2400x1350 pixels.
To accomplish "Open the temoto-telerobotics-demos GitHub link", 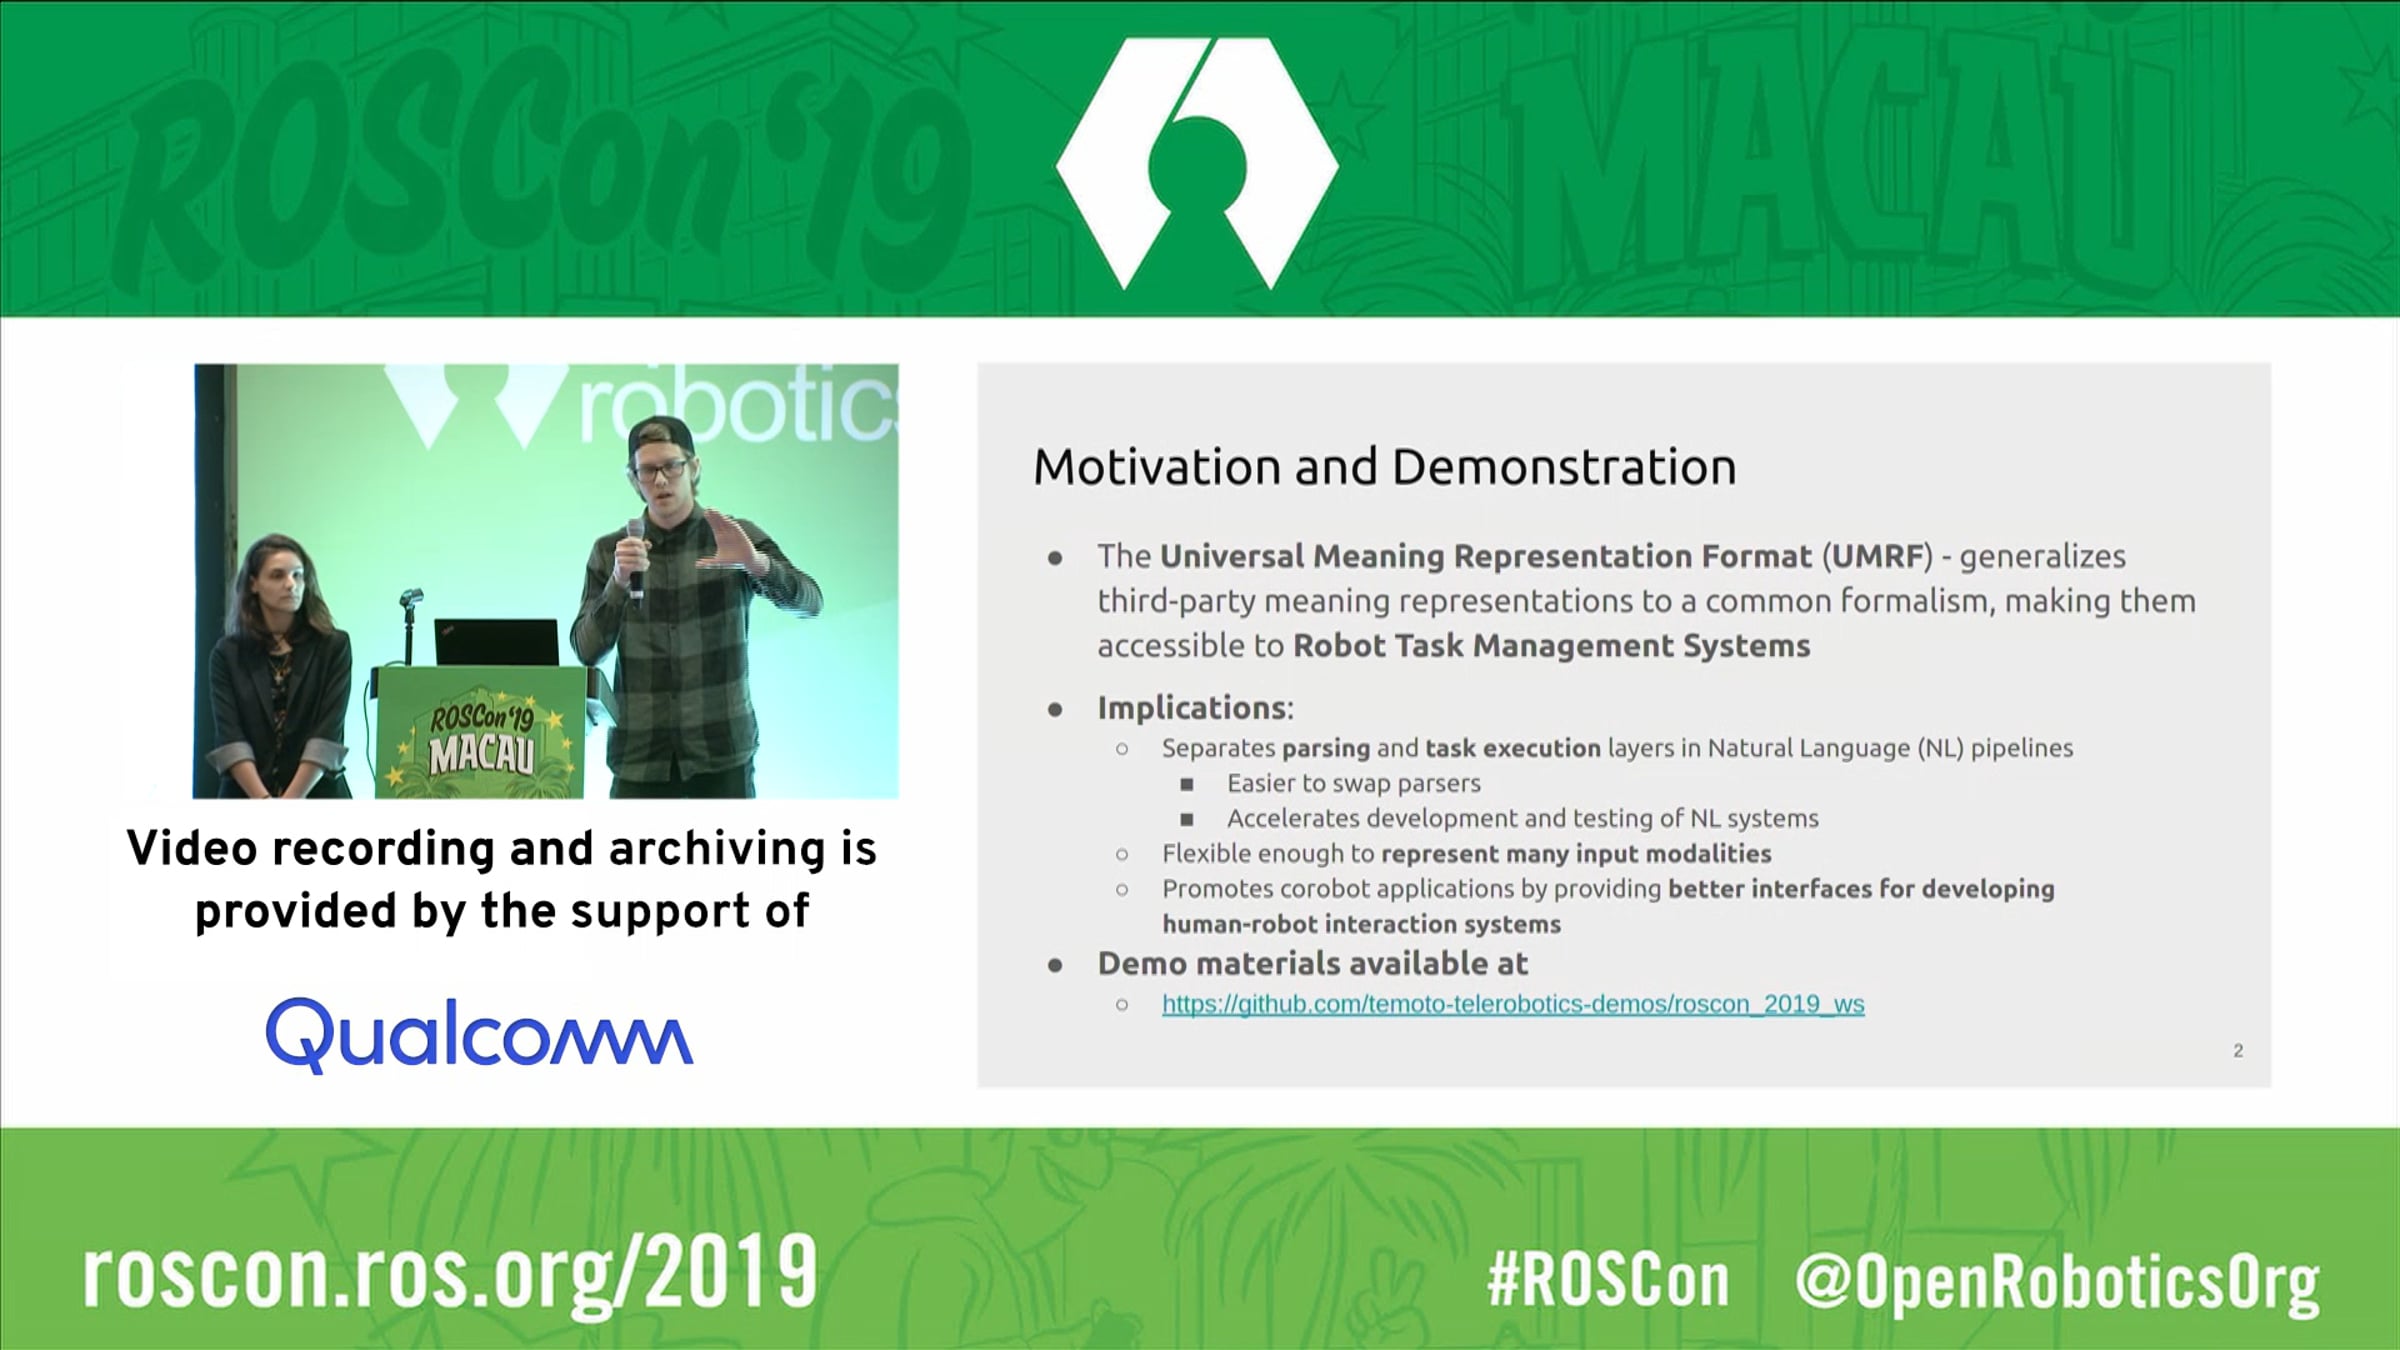I will [x=1513, y=1004].
